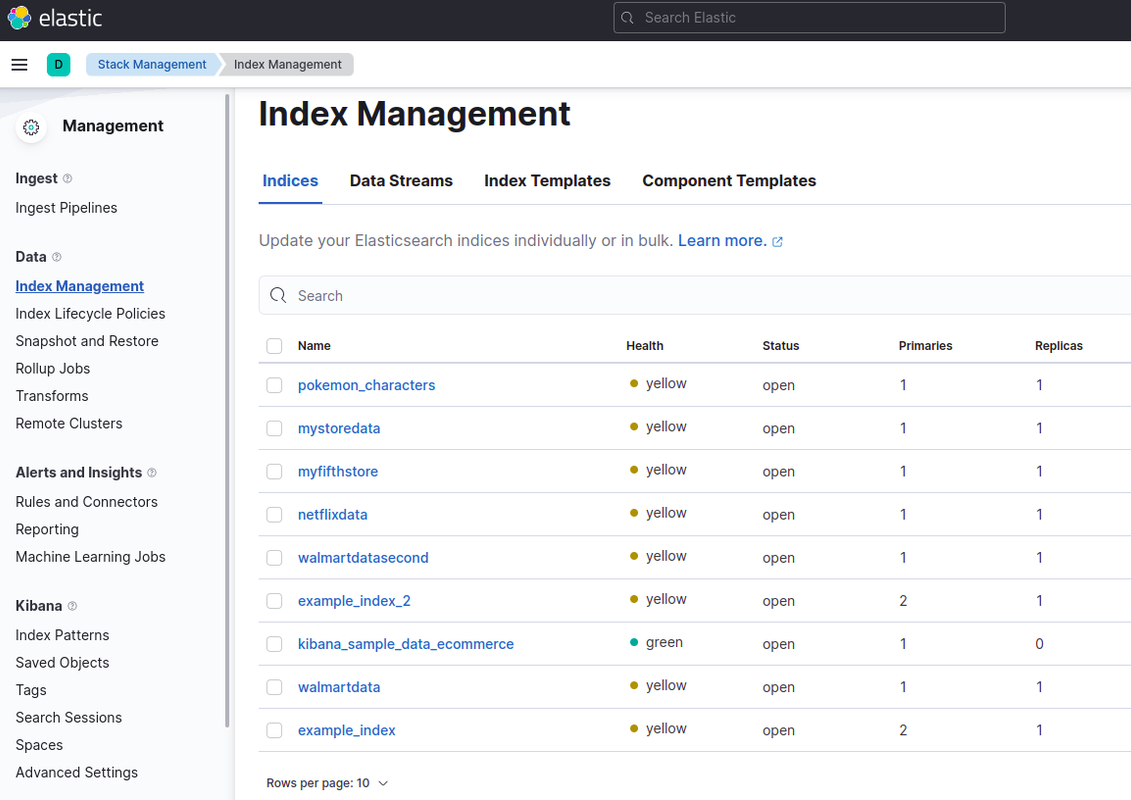Image resolution: width=1131 pixels, height=800 pixels.
Task: Switch to the Component Templates tab
Action: pyautogui.click(x=729, y=181)
